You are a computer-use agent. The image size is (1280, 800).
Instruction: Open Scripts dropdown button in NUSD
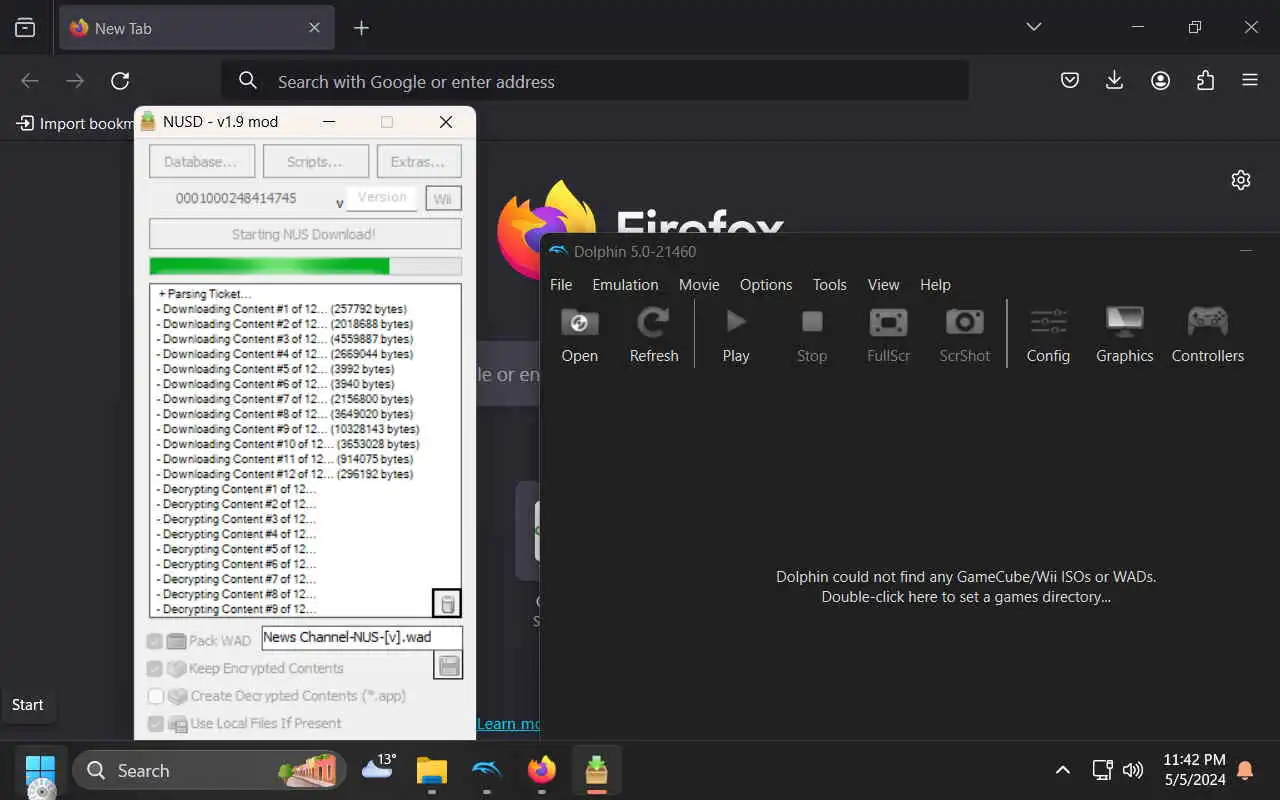click(315, 161)
